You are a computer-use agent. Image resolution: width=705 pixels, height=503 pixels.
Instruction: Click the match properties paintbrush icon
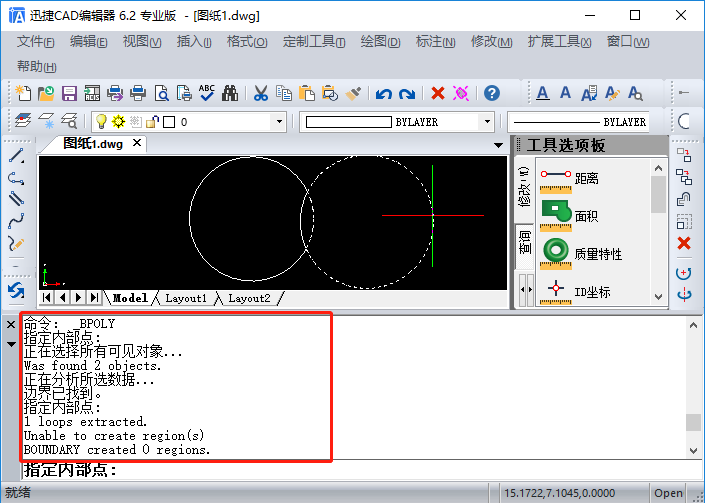[x=353, y=93]
